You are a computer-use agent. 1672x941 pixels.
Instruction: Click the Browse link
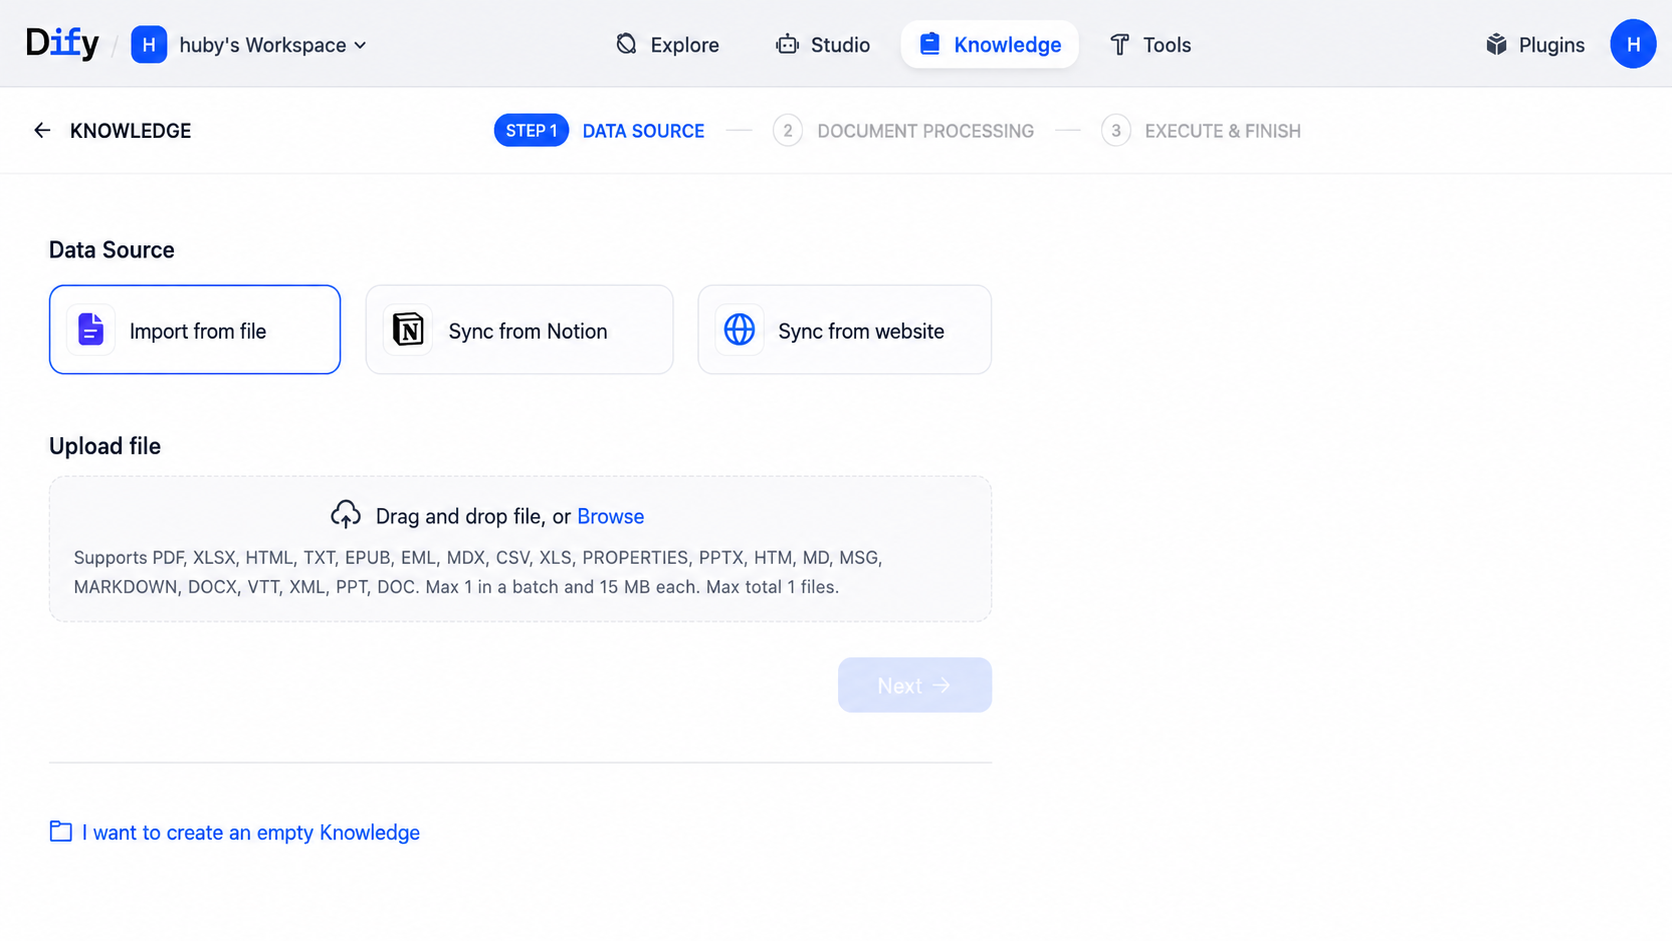[x=610, y=516]
